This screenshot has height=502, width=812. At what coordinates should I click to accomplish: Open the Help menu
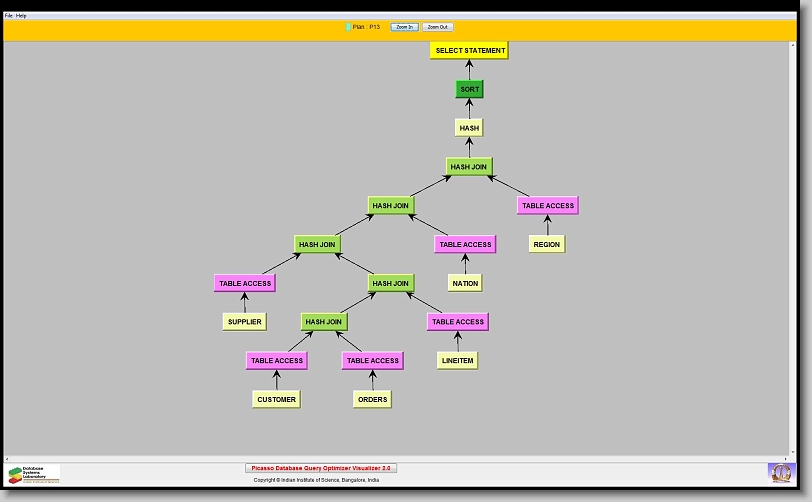coord(21,16)
